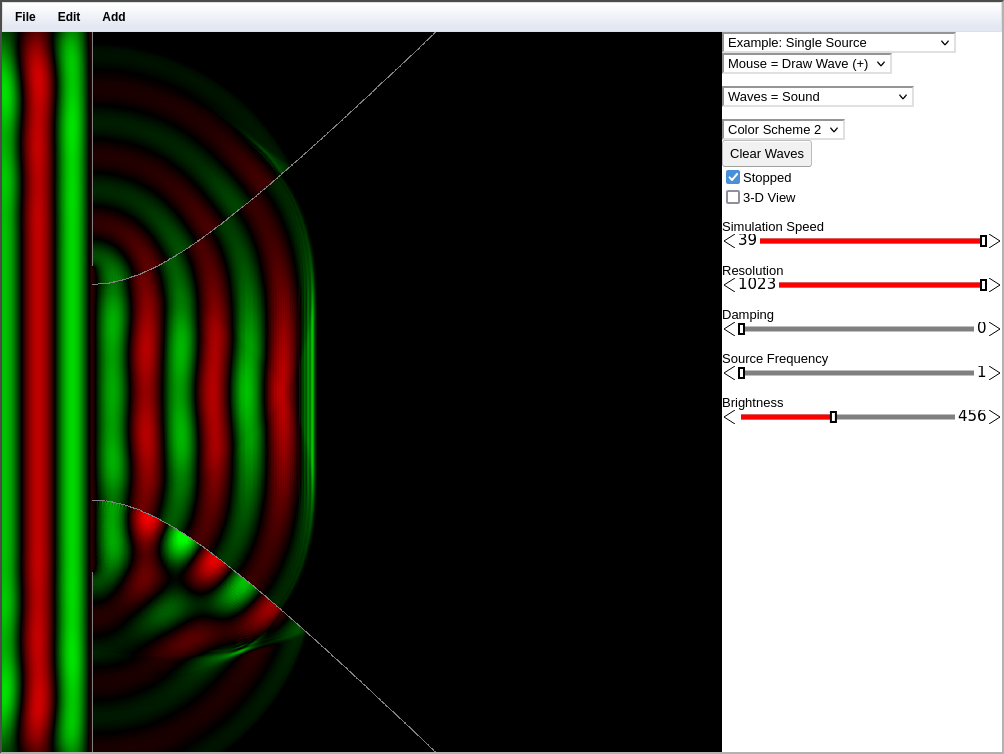Enable the 3-D View checkbox
Viewport: 1004px width, 754px height.
click(x=733, y=197)
